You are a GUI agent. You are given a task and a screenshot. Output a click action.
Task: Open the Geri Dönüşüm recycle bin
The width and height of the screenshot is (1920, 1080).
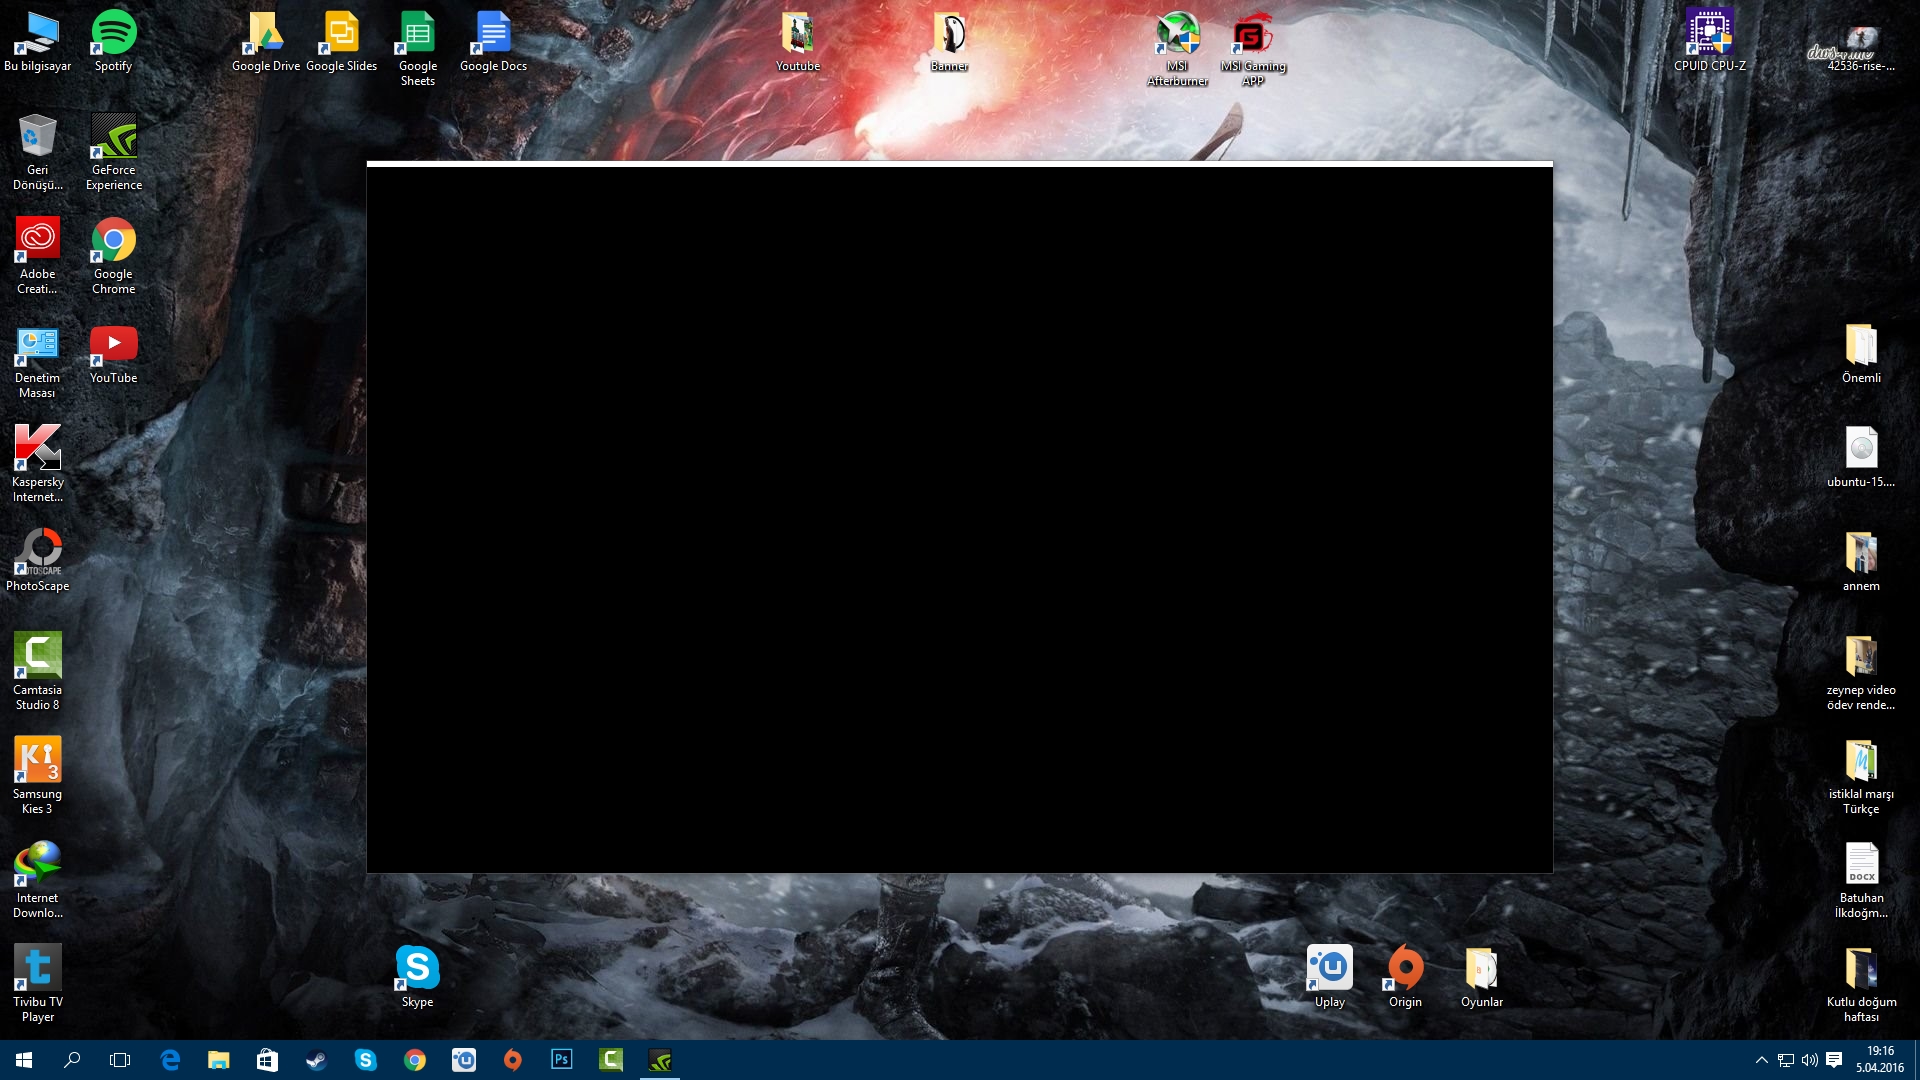(38, 152)
